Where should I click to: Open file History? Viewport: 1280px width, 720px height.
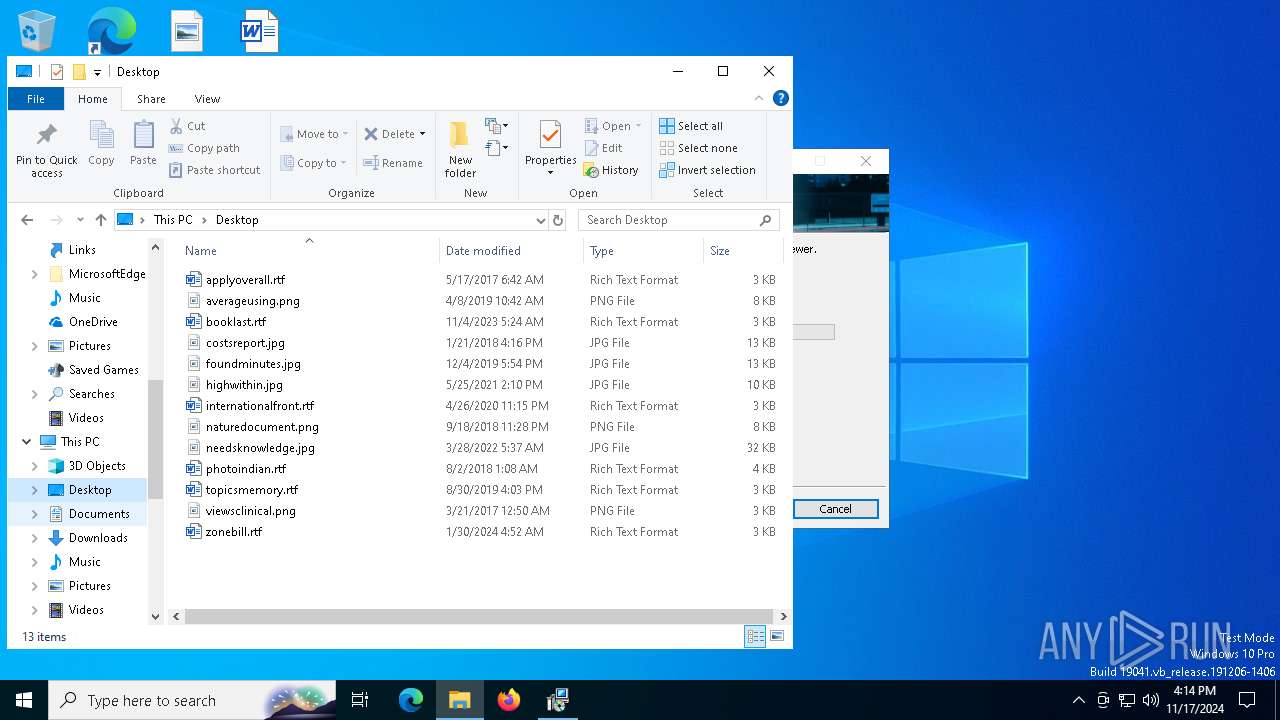tap(611, 170)
